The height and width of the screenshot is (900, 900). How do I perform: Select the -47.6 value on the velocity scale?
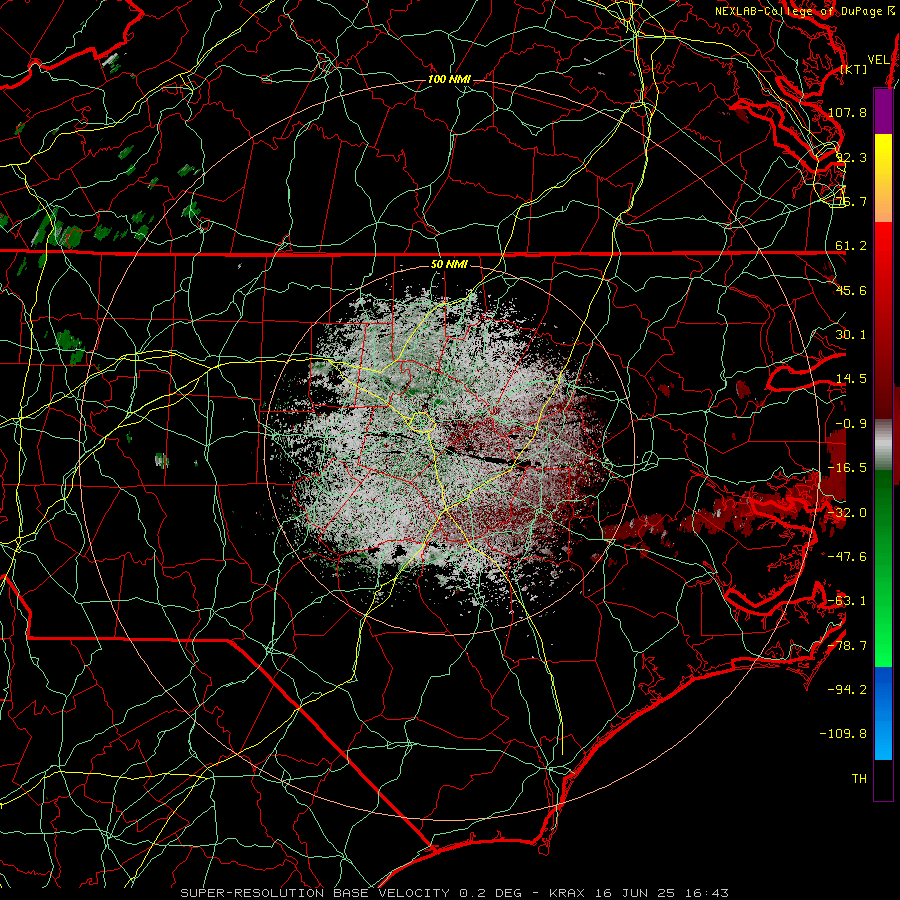(x=847, y=557)
